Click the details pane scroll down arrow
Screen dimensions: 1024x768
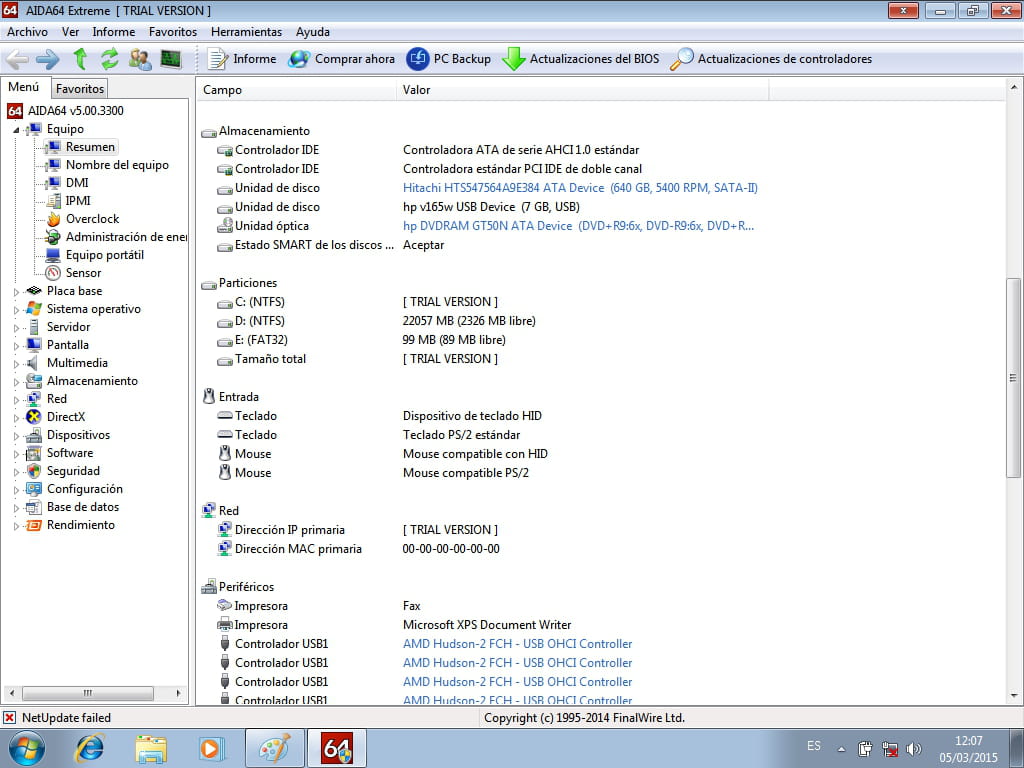coord(1014,696)
